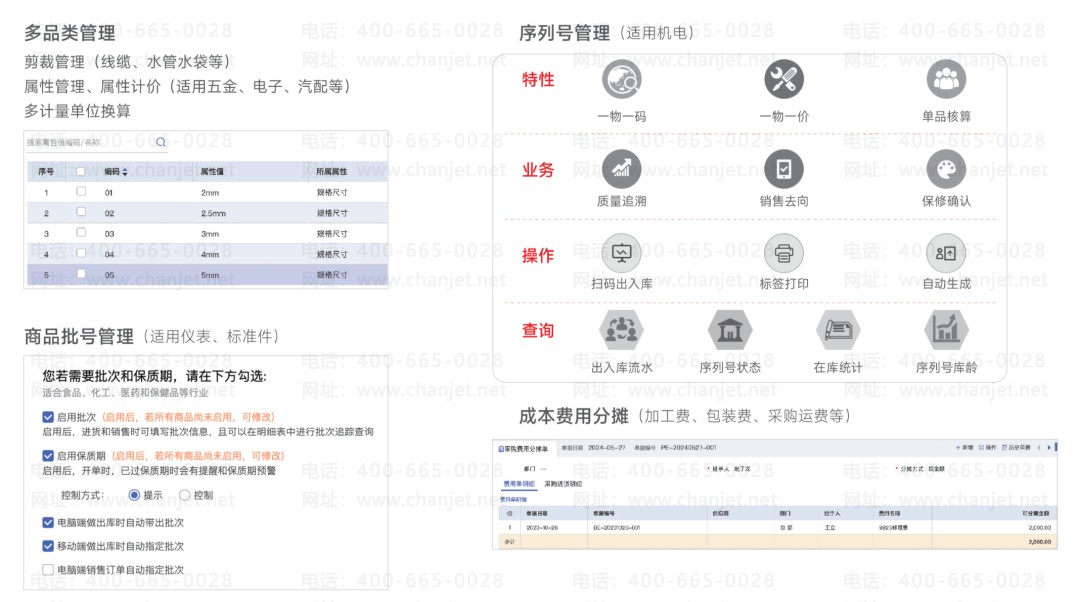1080x602 pixels.
Task: Click the 单据日期 2024-05-27 field
Action: pyautogui.click(x=594, y=448)
